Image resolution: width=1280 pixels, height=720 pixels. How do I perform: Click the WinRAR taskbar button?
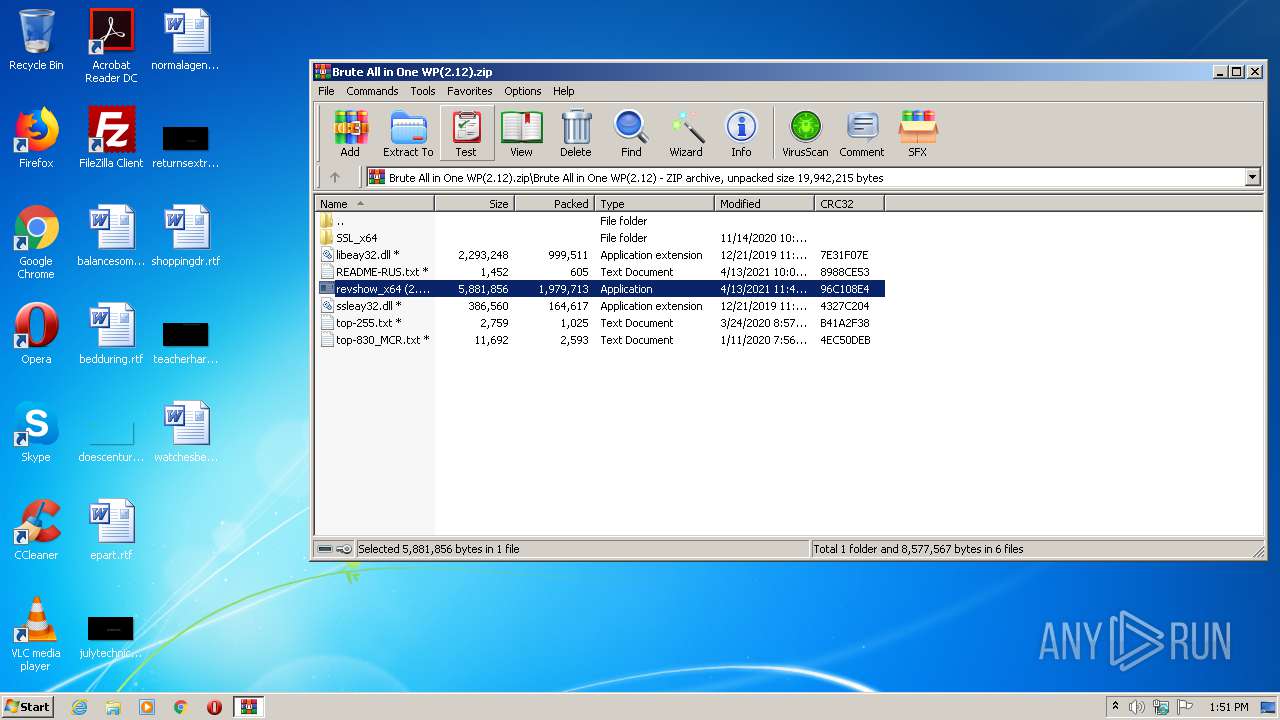pos(248,707)
